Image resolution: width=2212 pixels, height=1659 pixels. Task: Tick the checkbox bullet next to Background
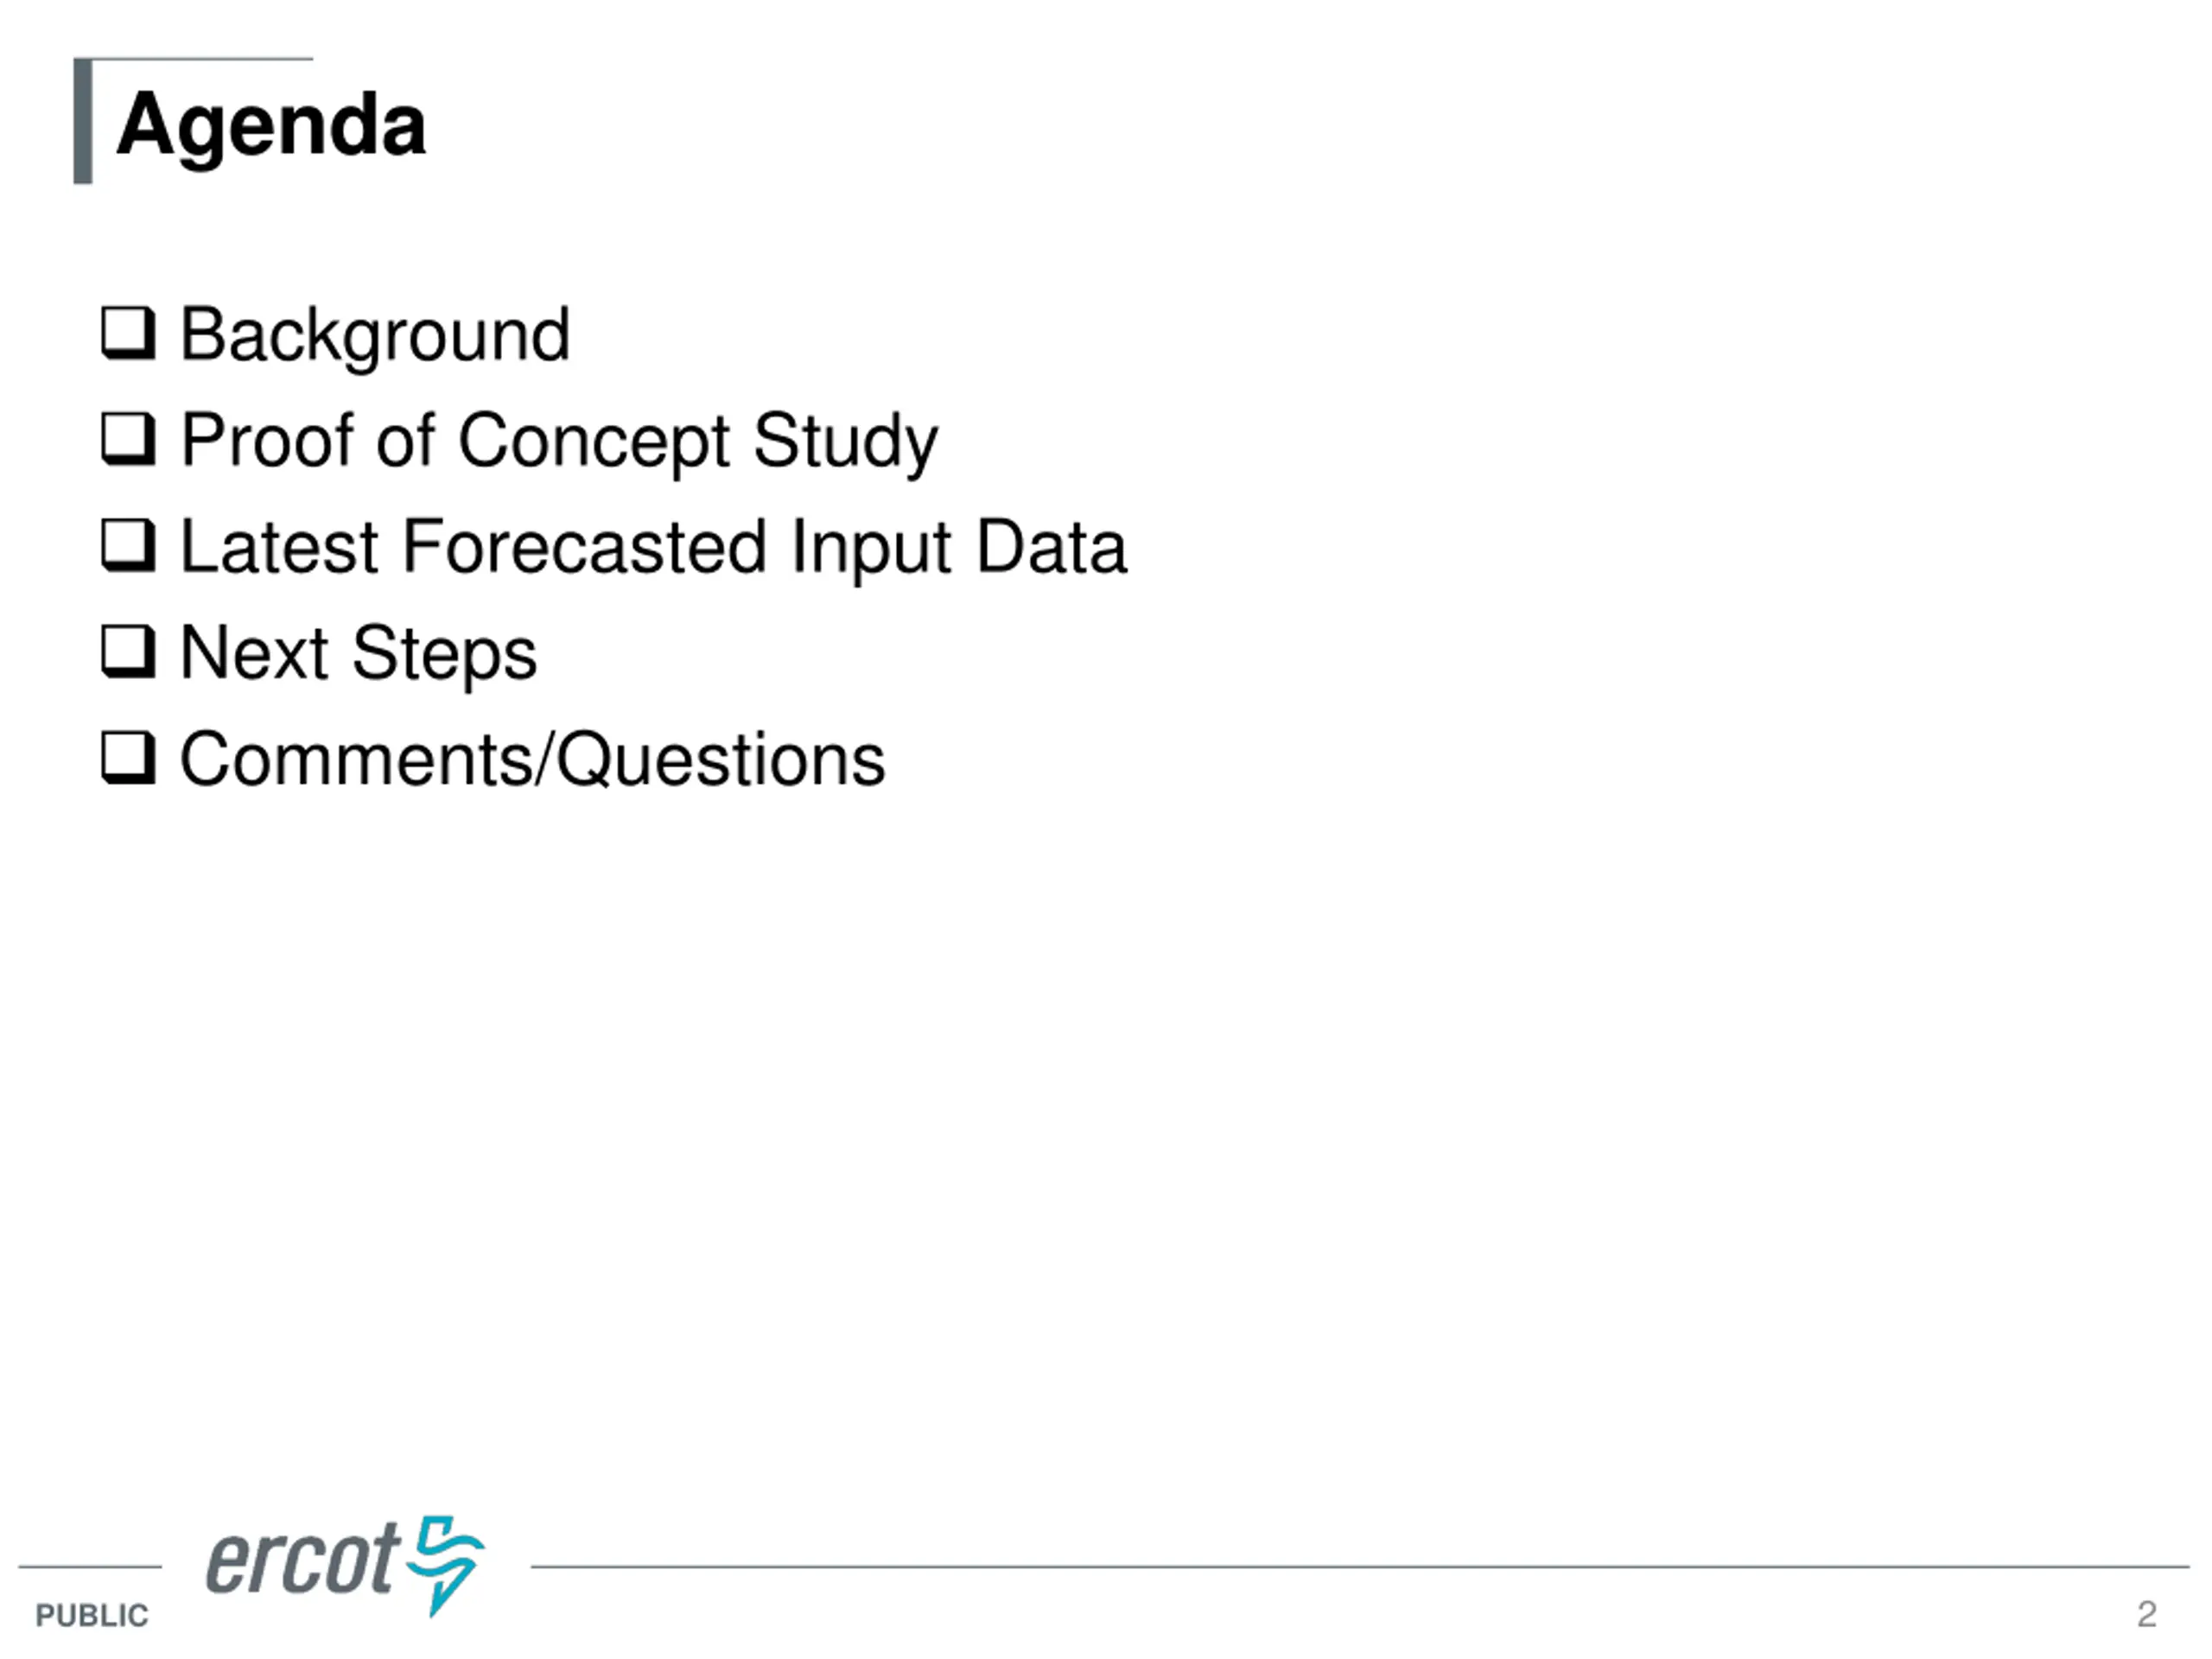click(x=129, y=333)
